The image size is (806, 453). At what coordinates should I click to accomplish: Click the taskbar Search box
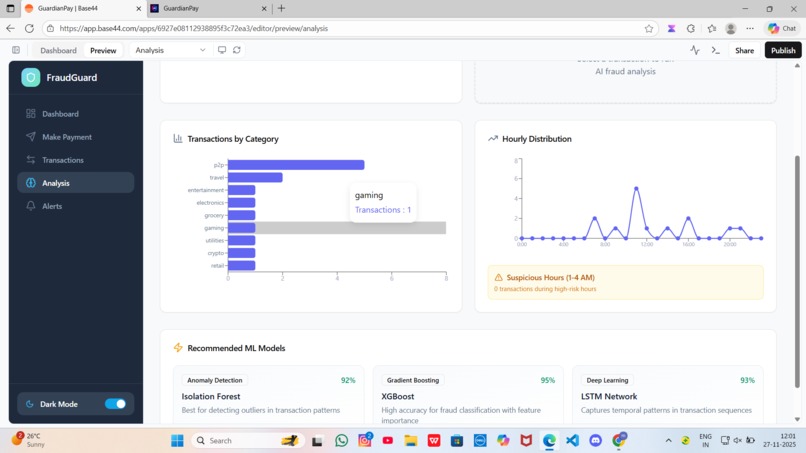pyautogui.click(x=248, y=441)
